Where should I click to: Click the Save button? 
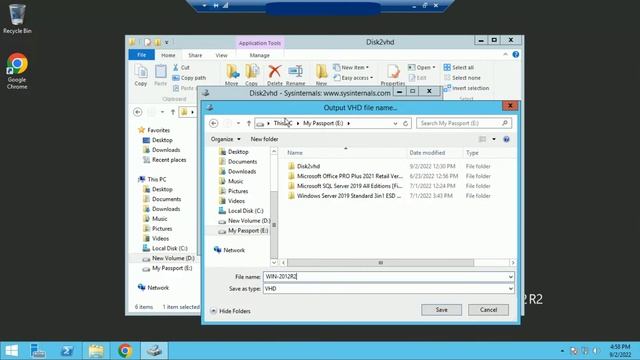[442, 310]
